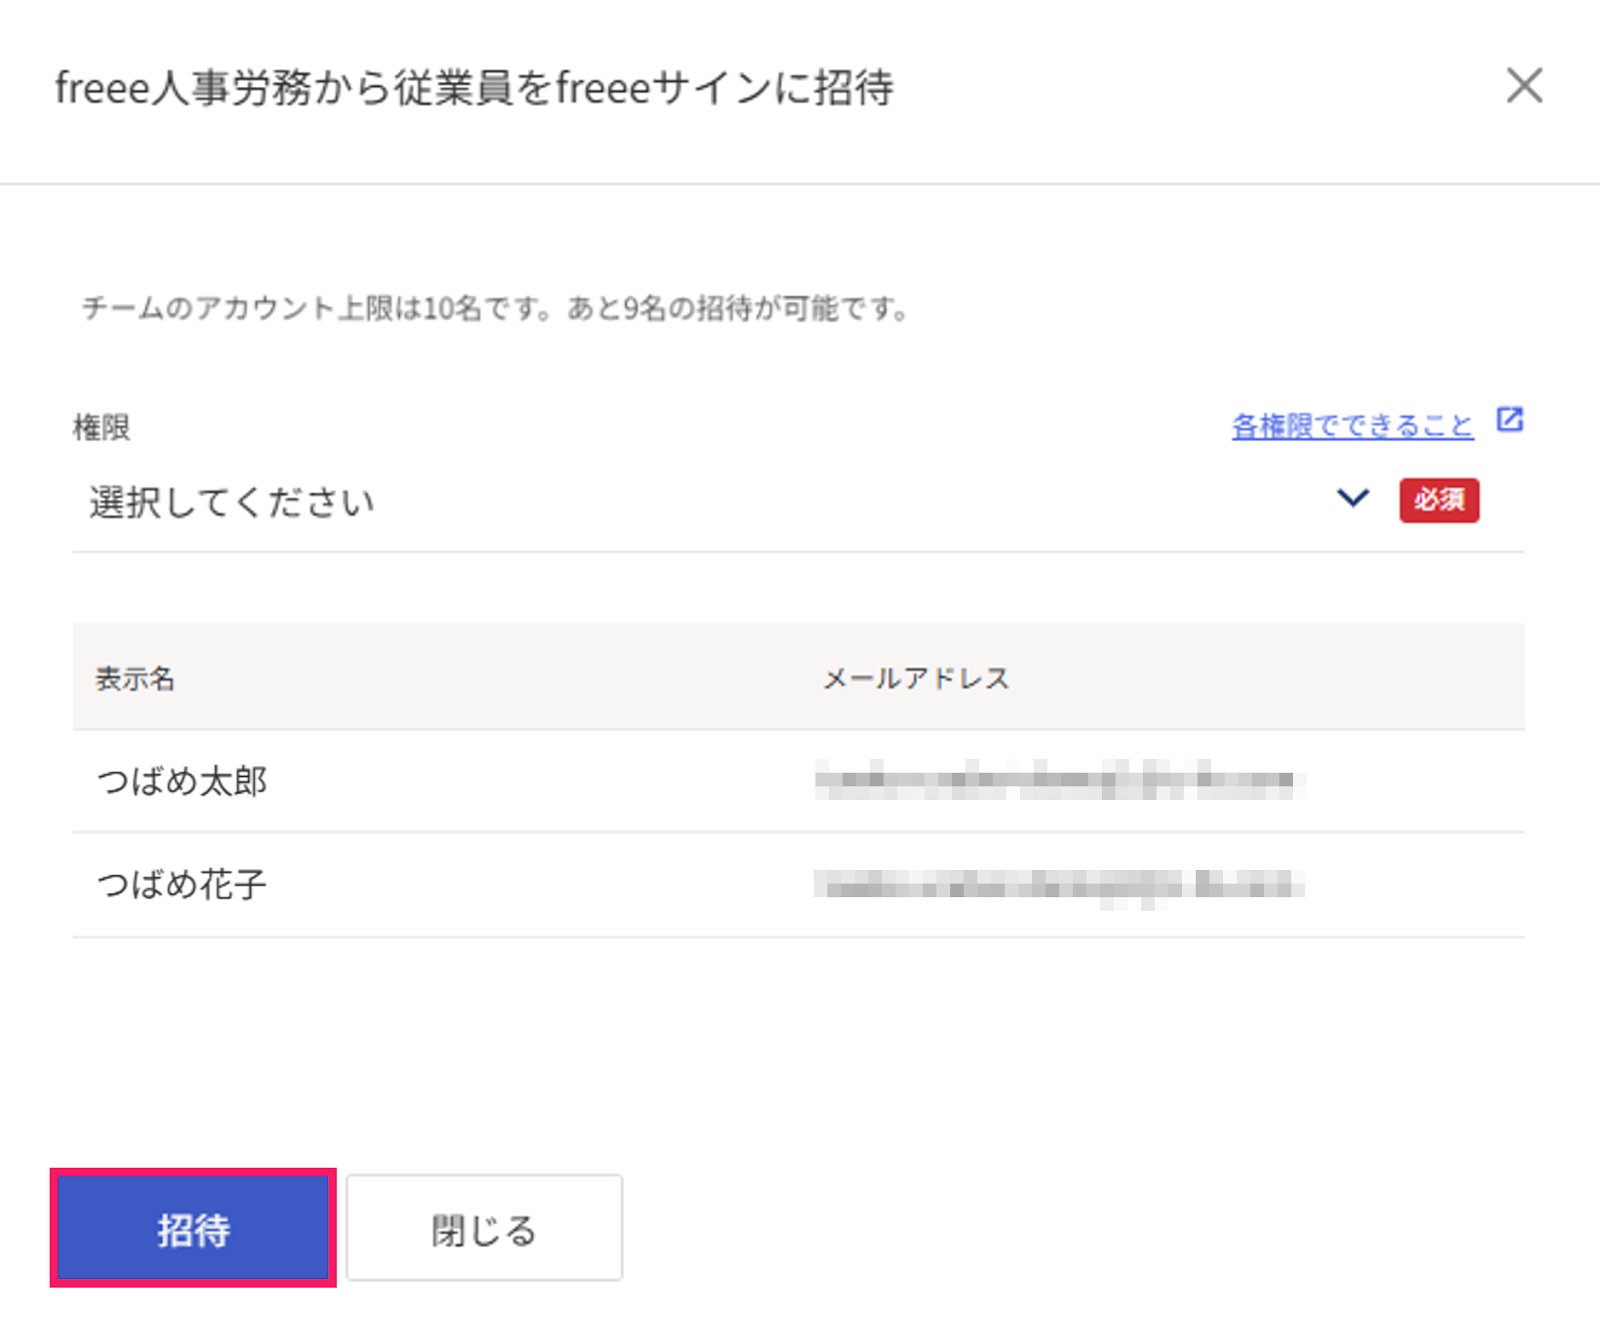Click the blurred email for つばめ太郎

(1060, 780)
